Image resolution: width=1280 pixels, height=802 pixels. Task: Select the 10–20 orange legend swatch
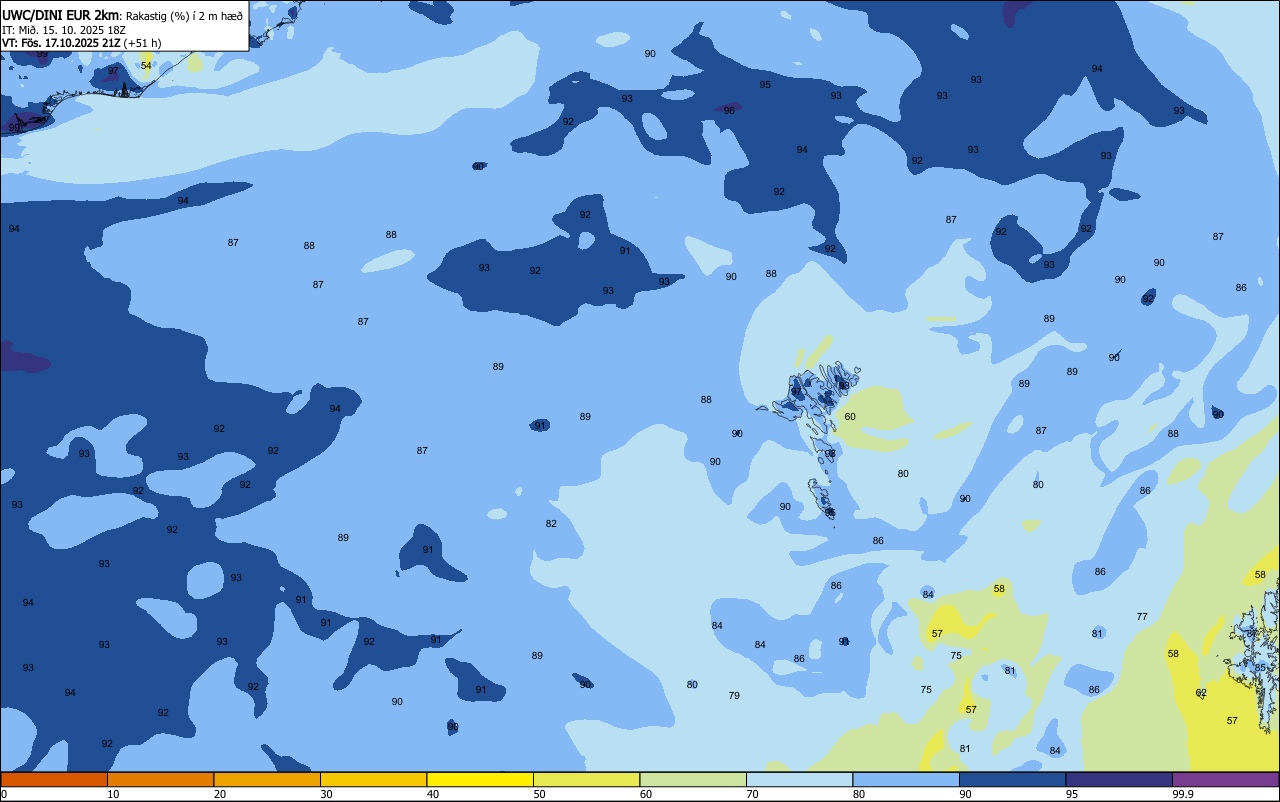tap(160, 779)
